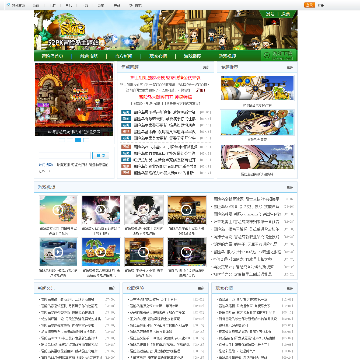
Task: Click the lava boss slideshow image
Action: click(x=74, y=99)
